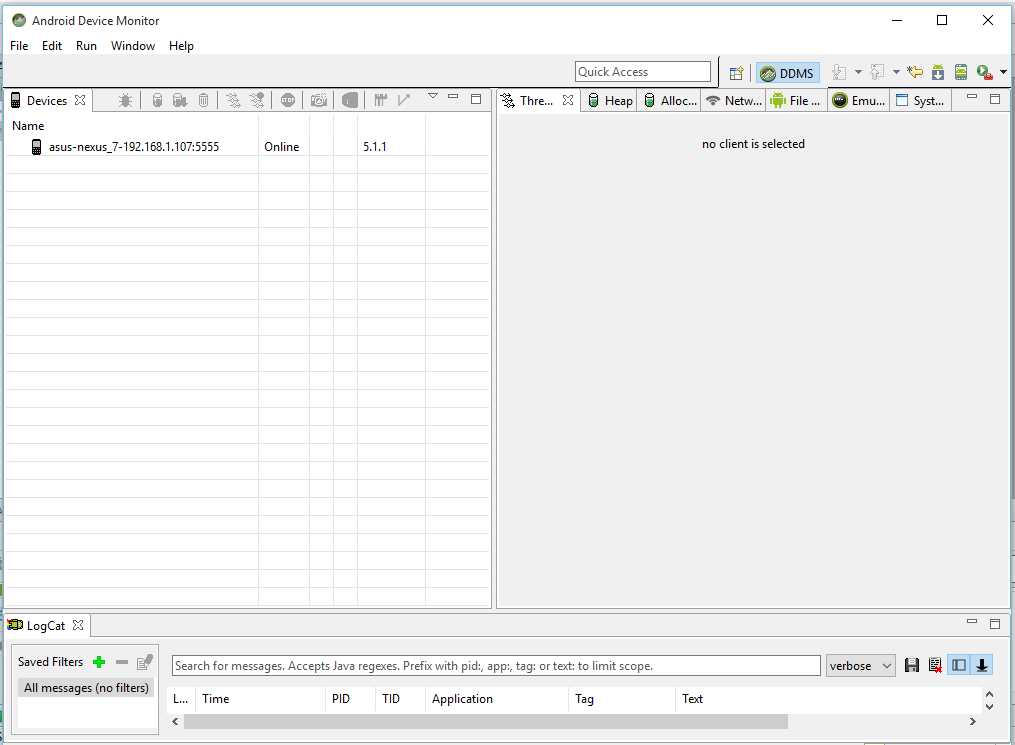1015x745 pixels.
Task: Open the Window menu
Action: (x=133, y=46)
